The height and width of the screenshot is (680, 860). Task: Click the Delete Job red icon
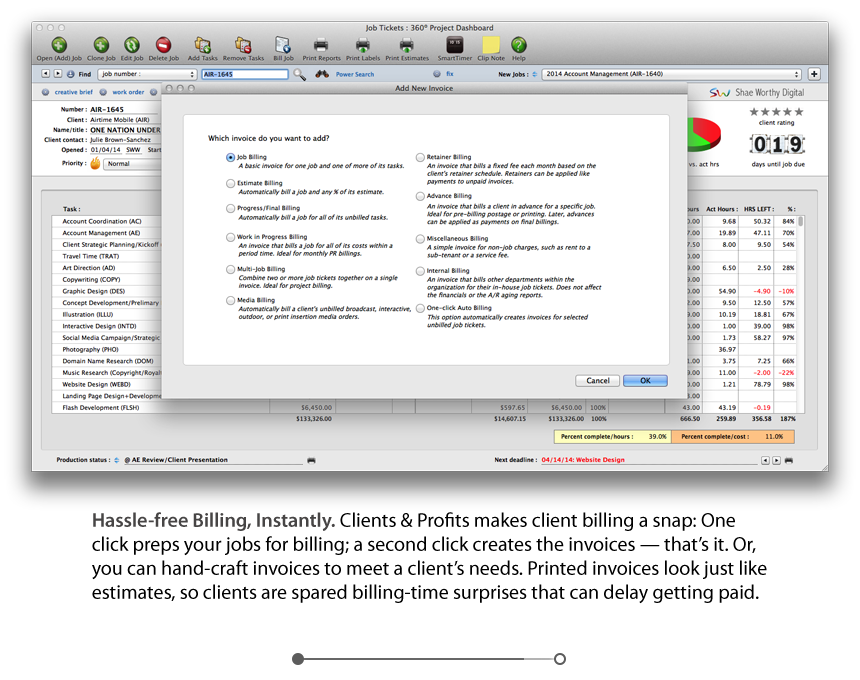coord(163,45)
